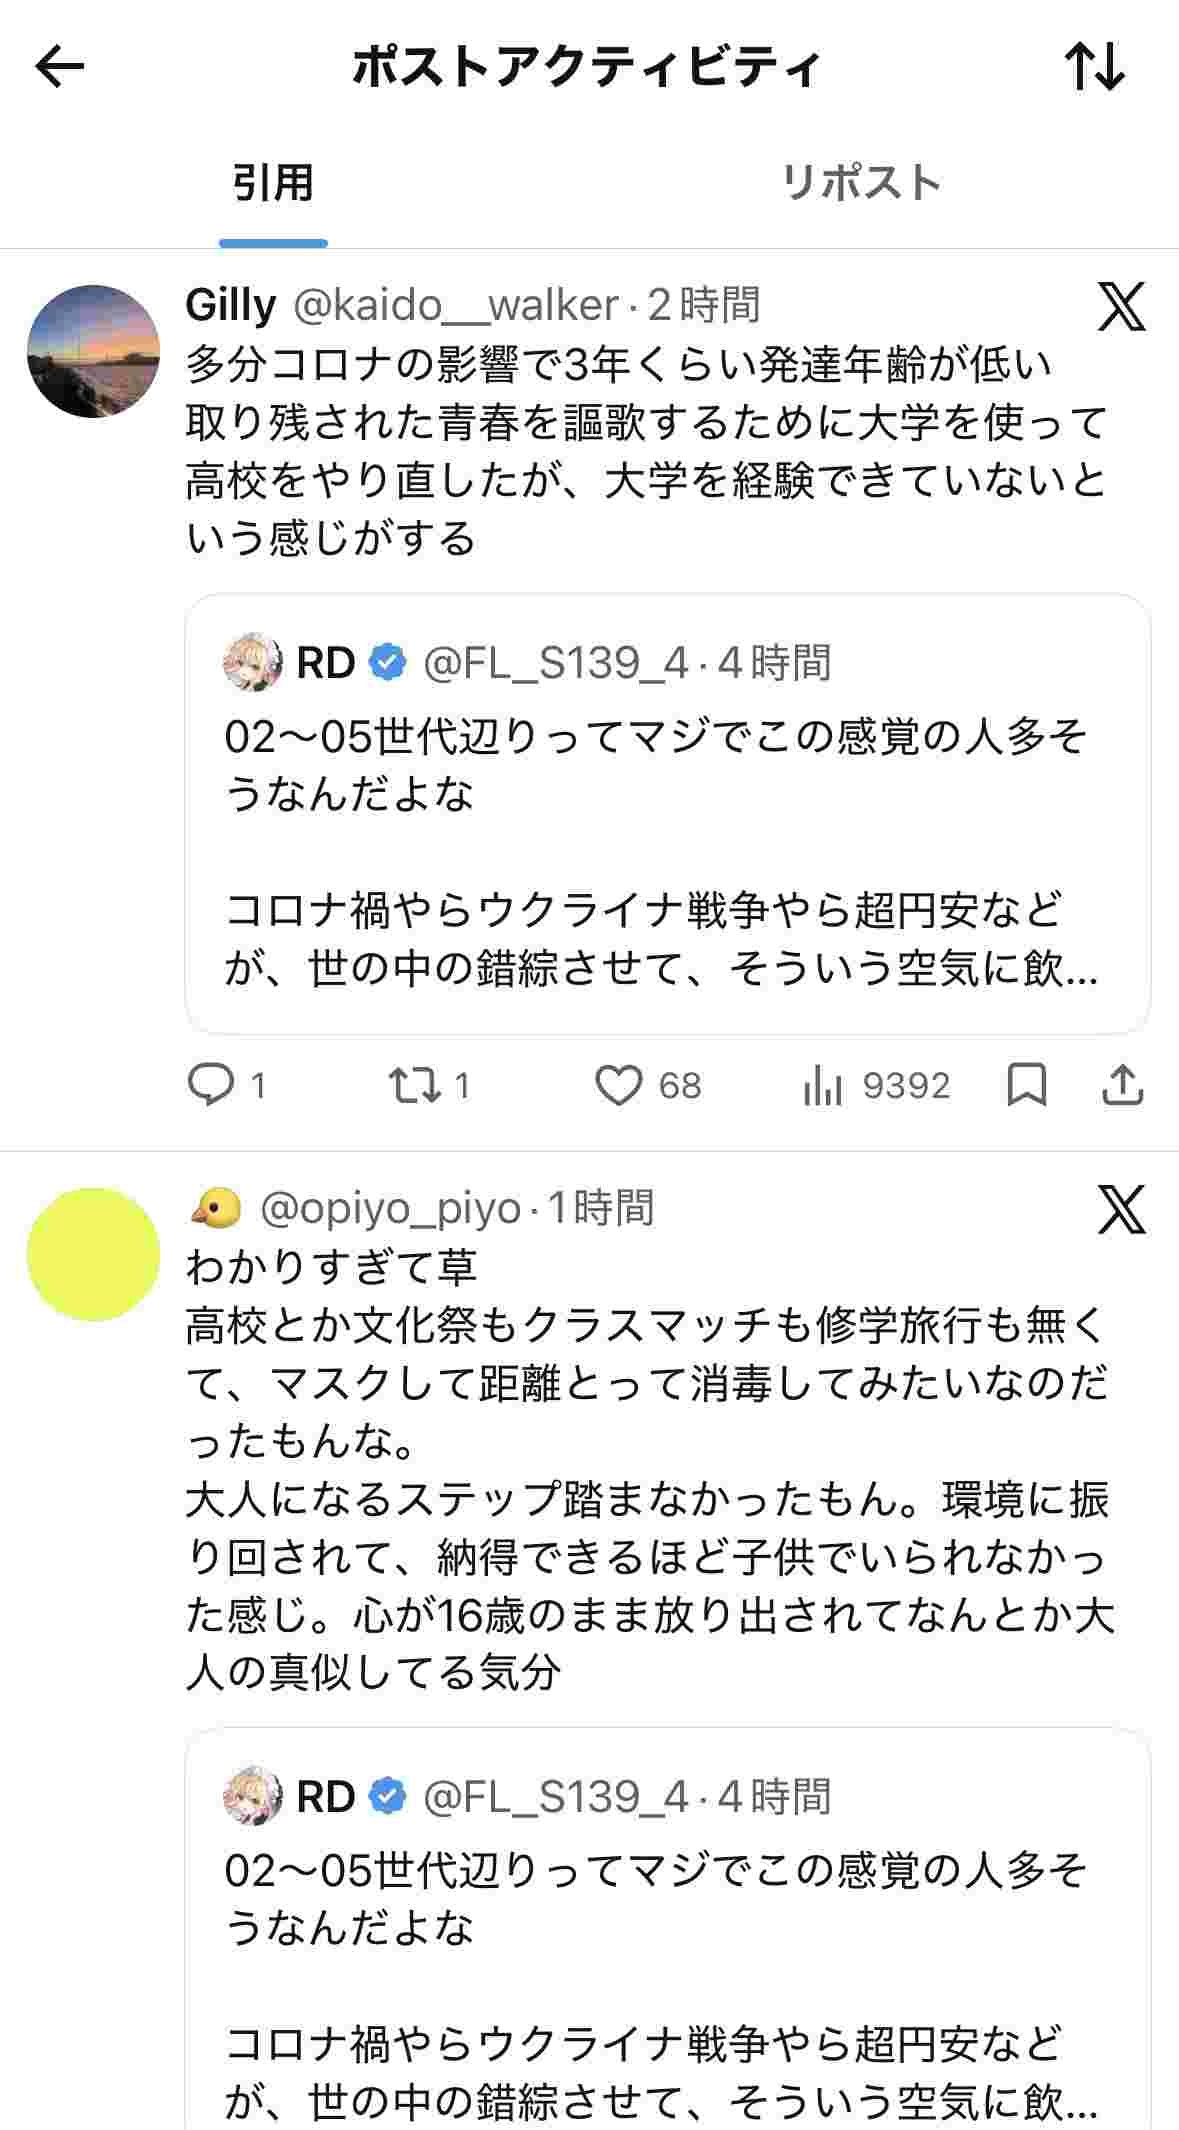Share Gilly's post via share icon
This screenshot has width=1179, height=2130.
[1122, 1085]
